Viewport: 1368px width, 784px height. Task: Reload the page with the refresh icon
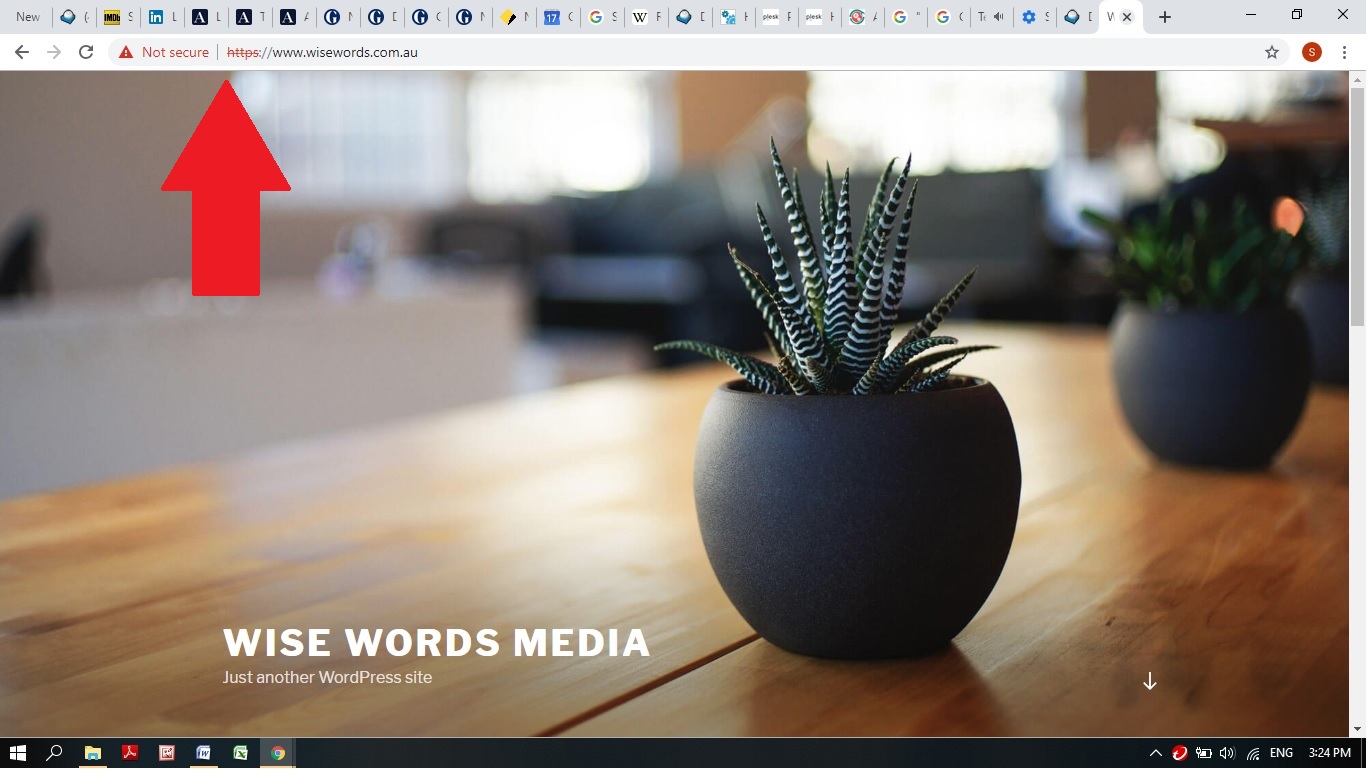(86, 52)
